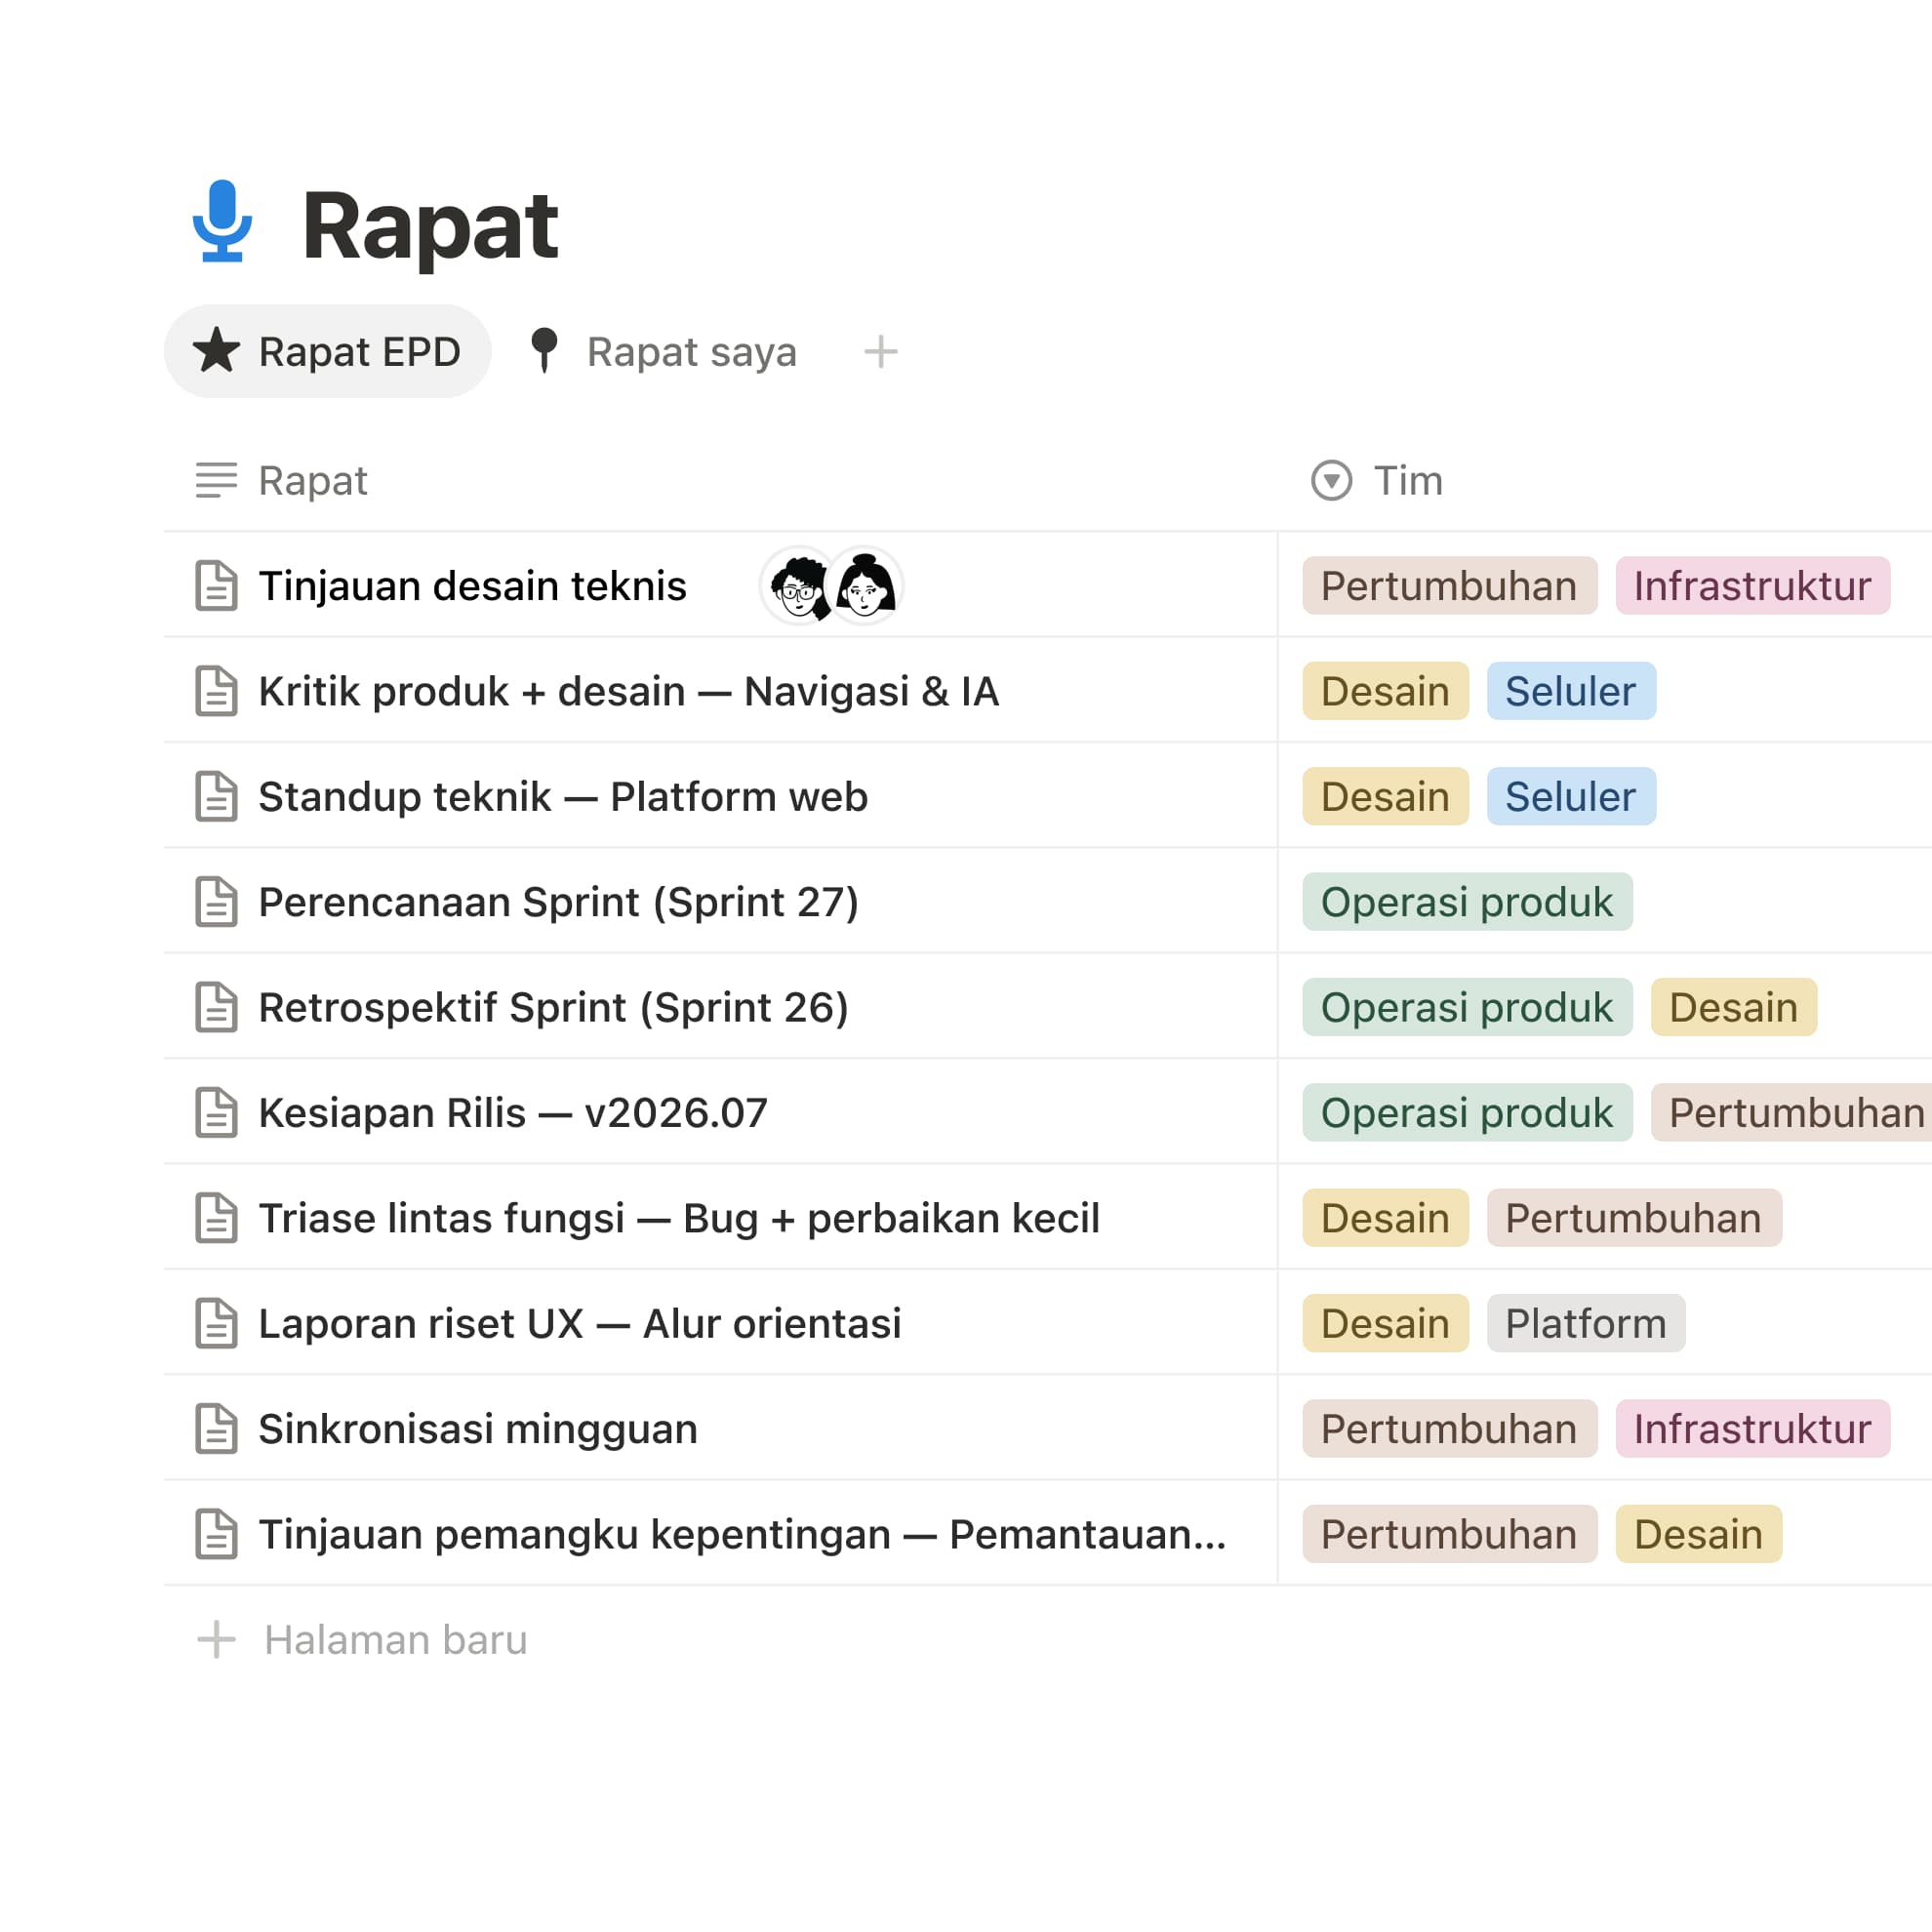Add a new view with the plus icon
Viewport: 1932px width, 1932px height.
tap(880, 352)
